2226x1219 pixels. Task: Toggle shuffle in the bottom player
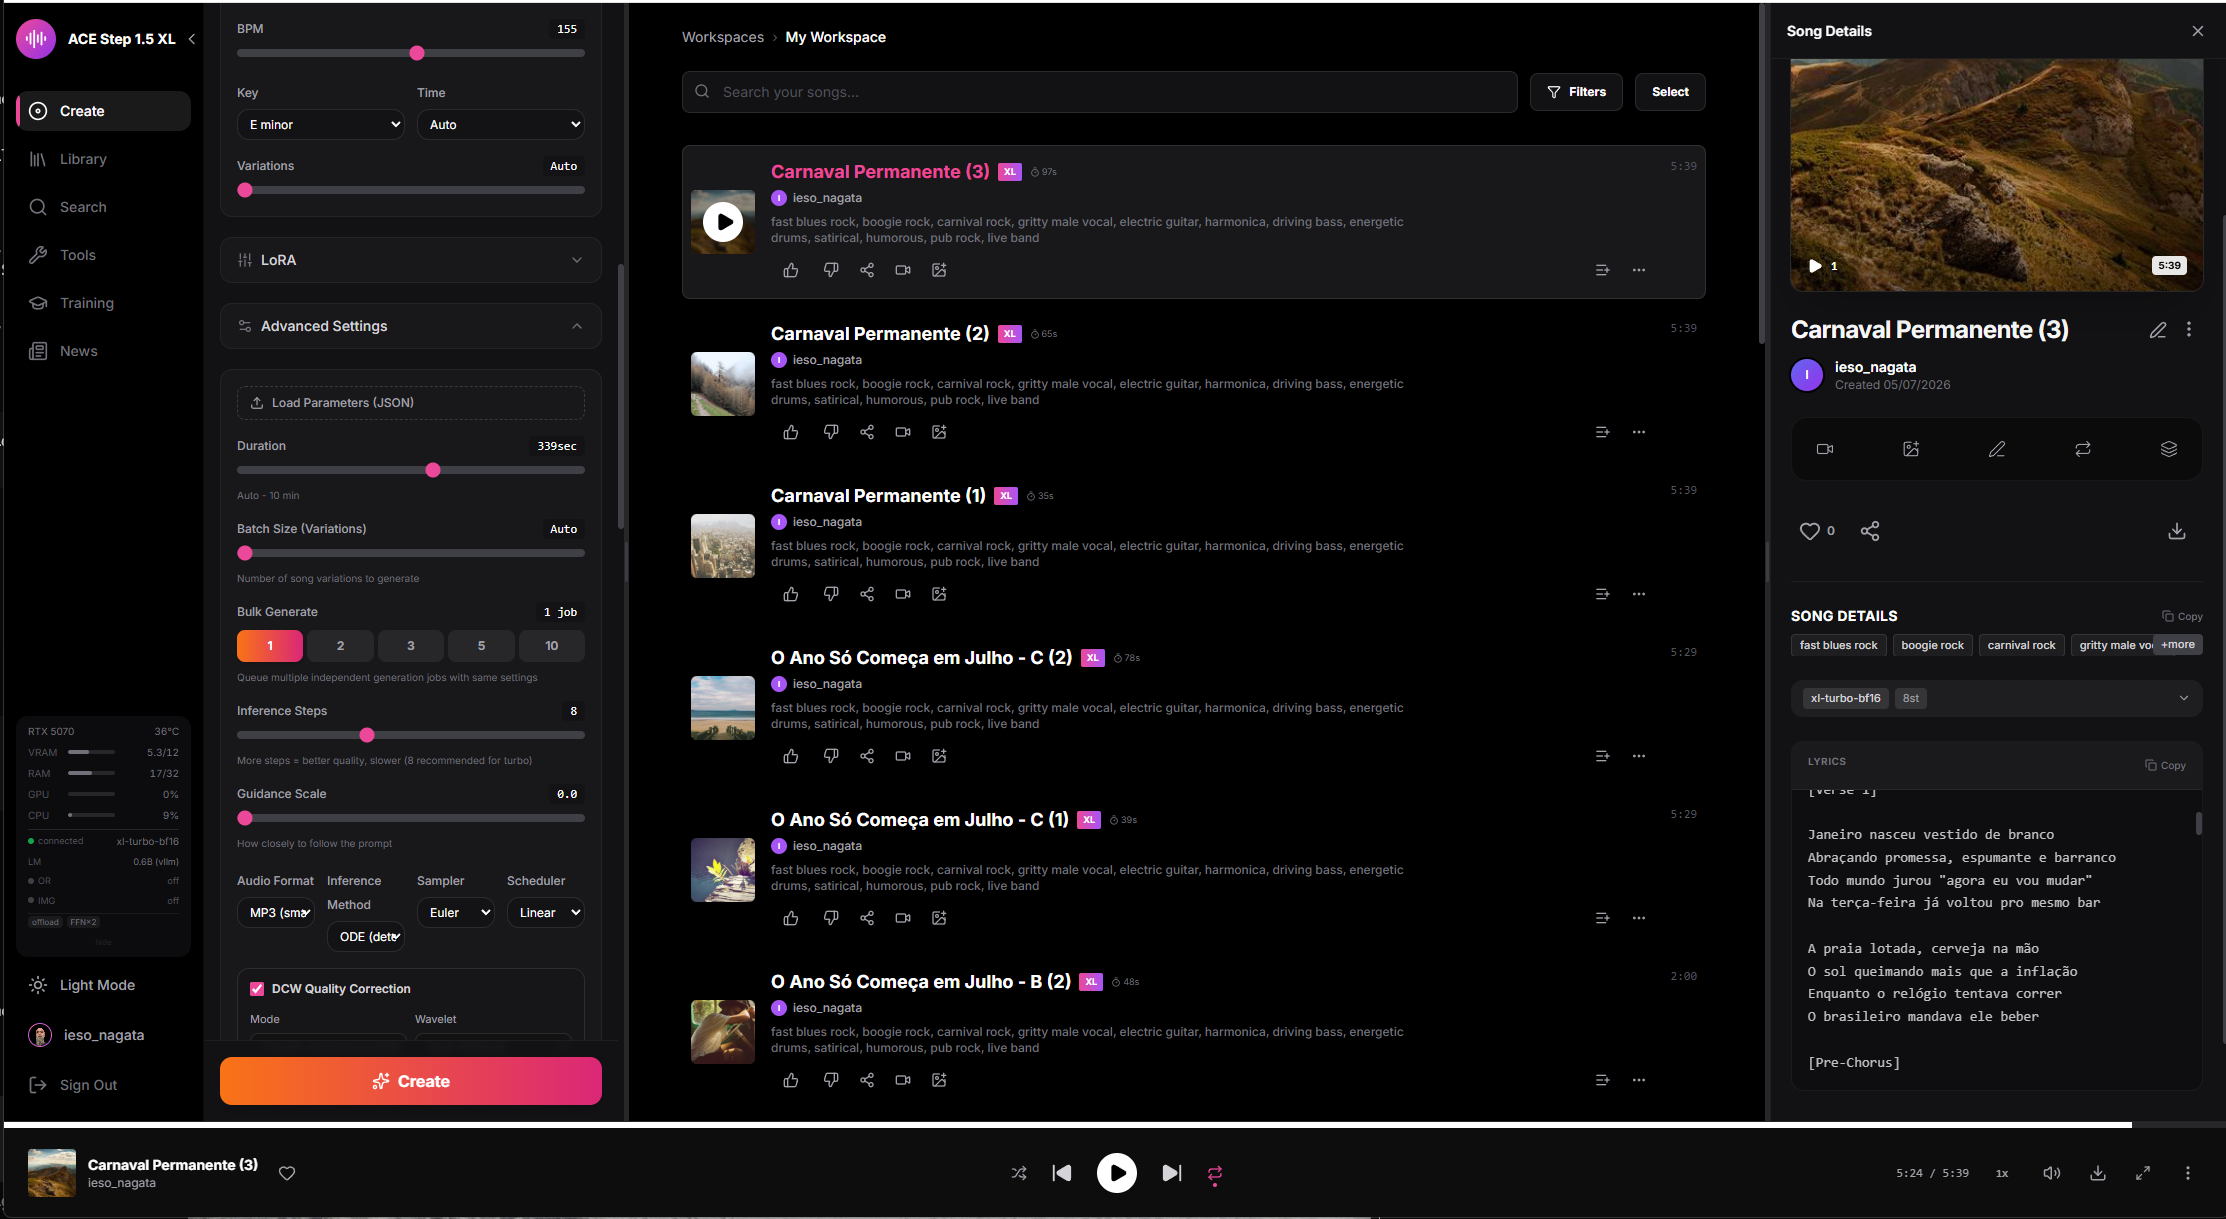click(1018, 1173)
